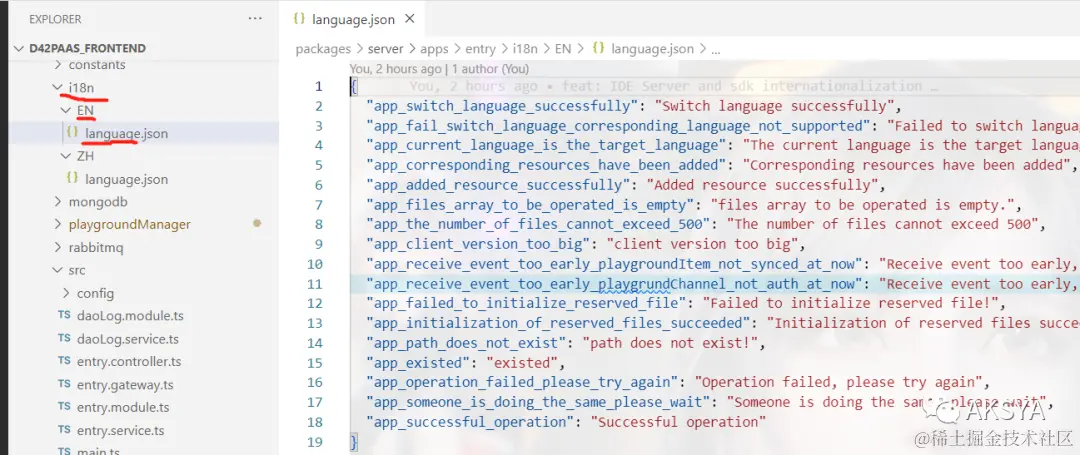Open entry.controller.ts file

[129, 361]
